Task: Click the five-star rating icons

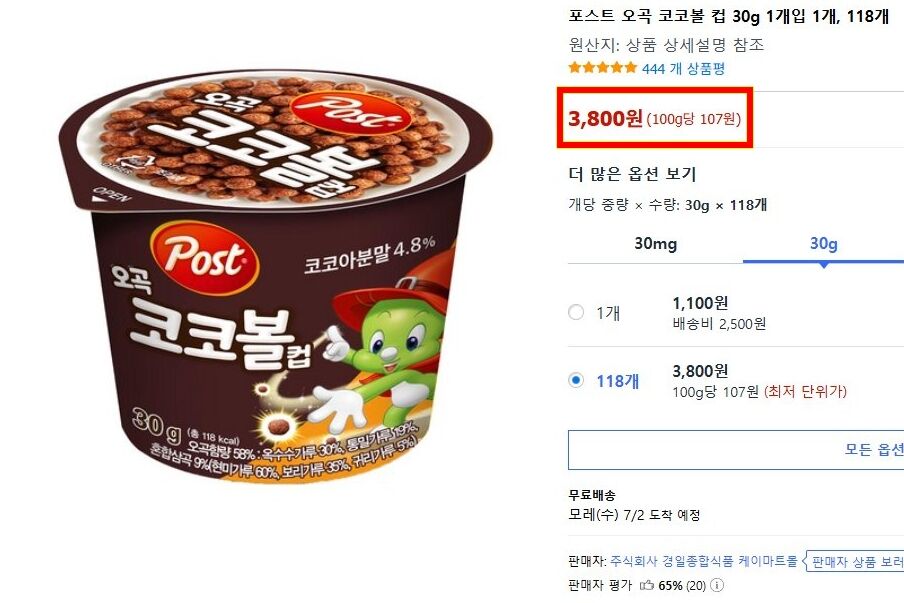Action: pos(602,68)
